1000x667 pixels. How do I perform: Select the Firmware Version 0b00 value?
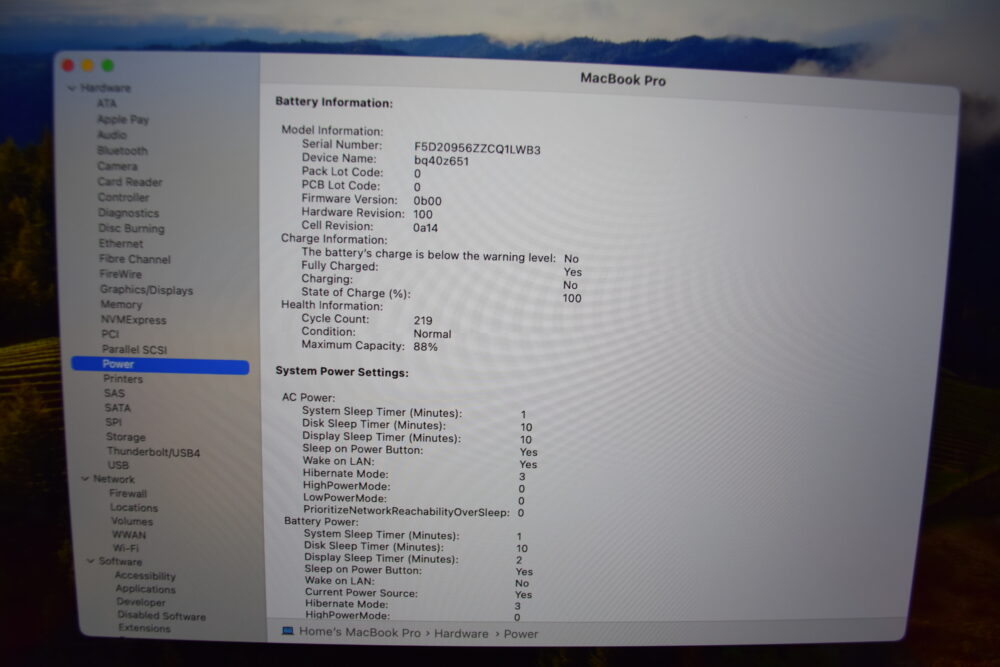[427, 201]
